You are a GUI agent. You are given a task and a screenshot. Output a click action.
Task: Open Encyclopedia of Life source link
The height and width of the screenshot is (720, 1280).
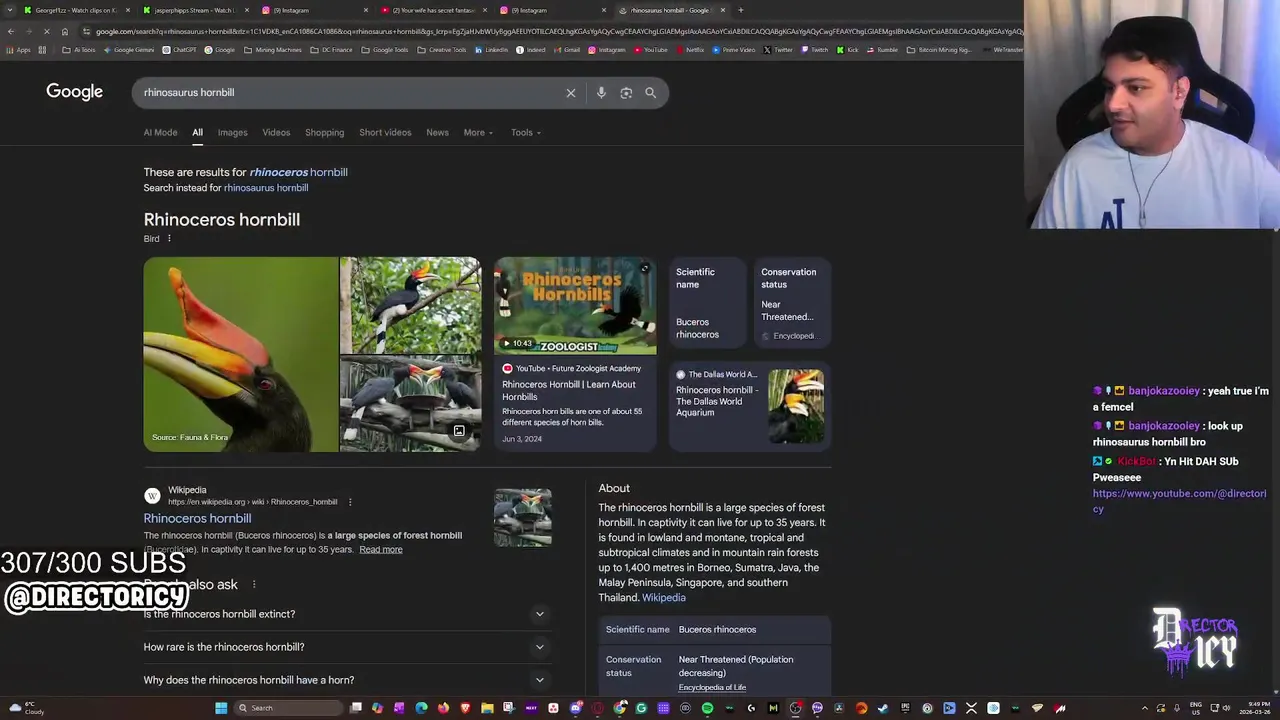[x=712, y=688]
